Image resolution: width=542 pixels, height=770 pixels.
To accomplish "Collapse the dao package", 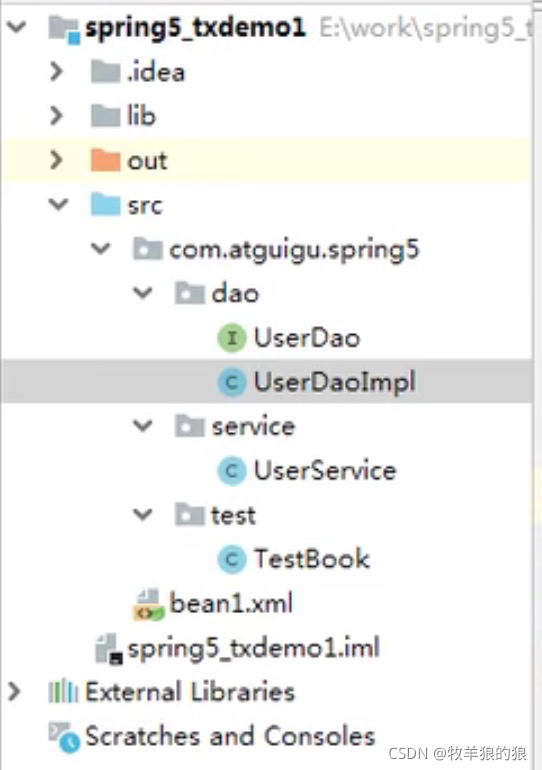I will coord(143,293).
